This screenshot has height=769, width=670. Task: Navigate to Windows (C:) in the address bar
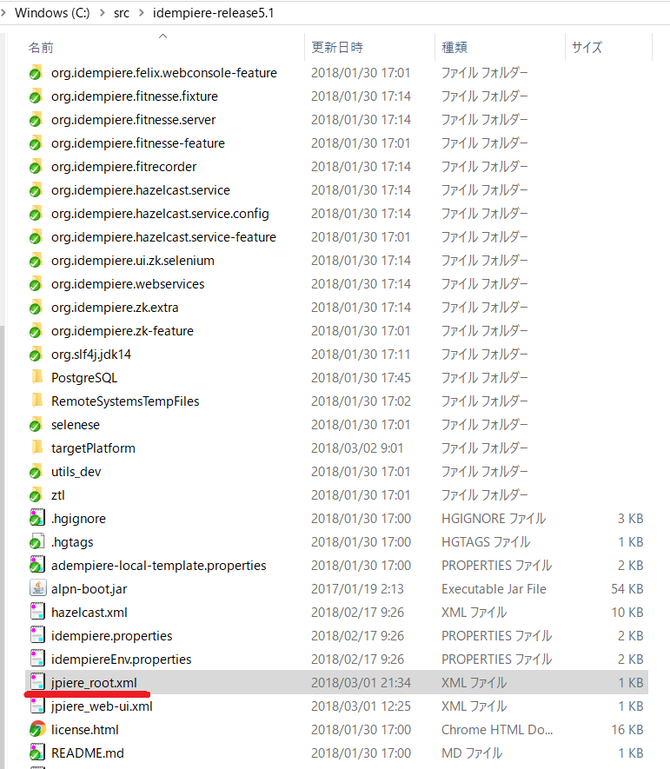tap(52, 13)
